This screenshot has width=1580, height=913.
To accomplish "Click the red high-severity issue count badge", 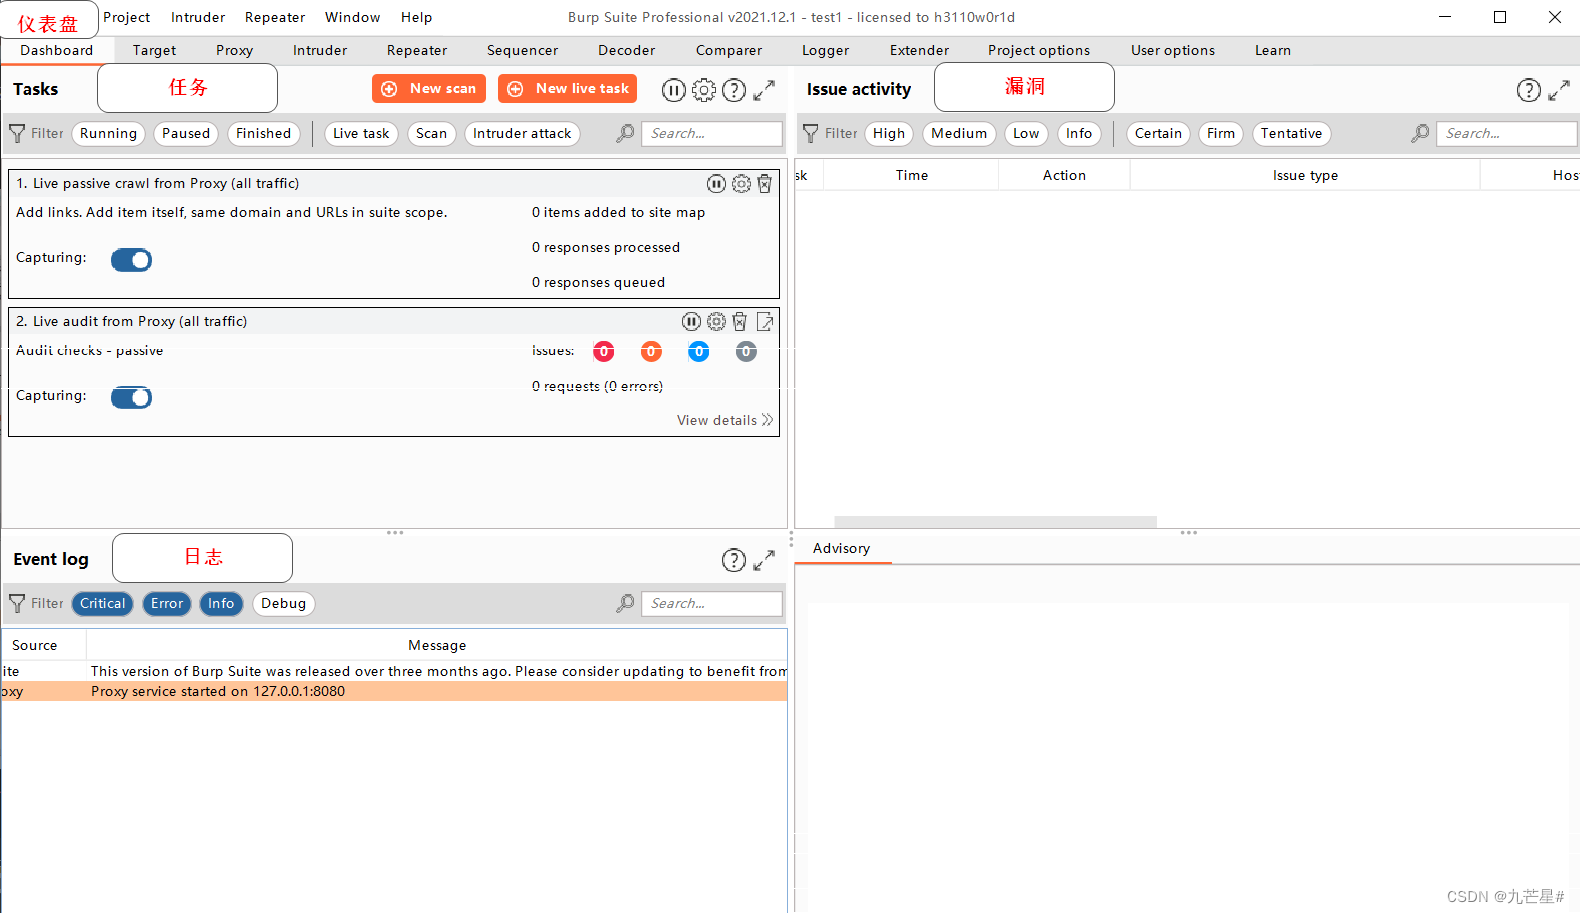I will click(x=604, y=351).
